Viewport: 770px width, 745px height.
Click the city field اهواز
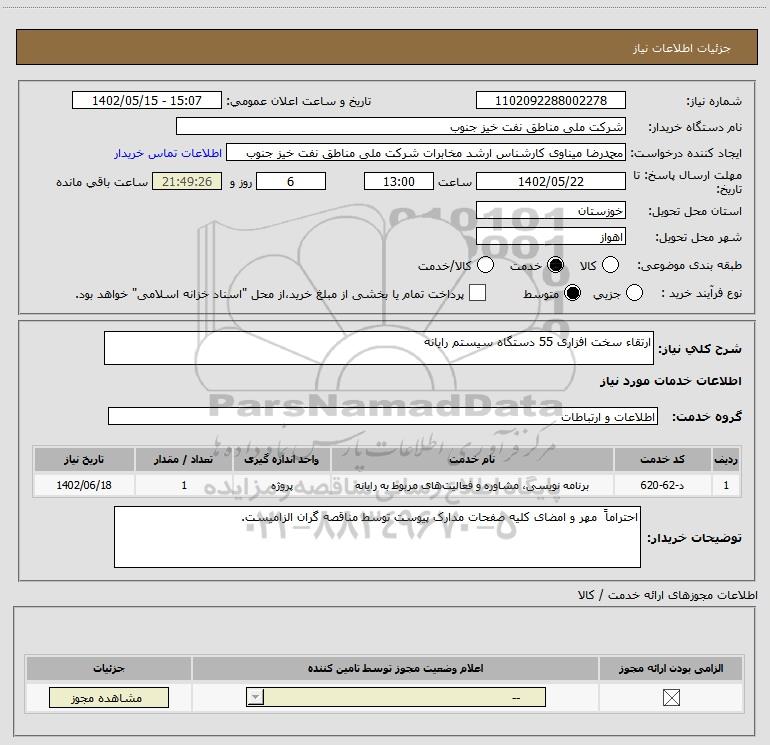pyautogui.click(x=550, y=237)
